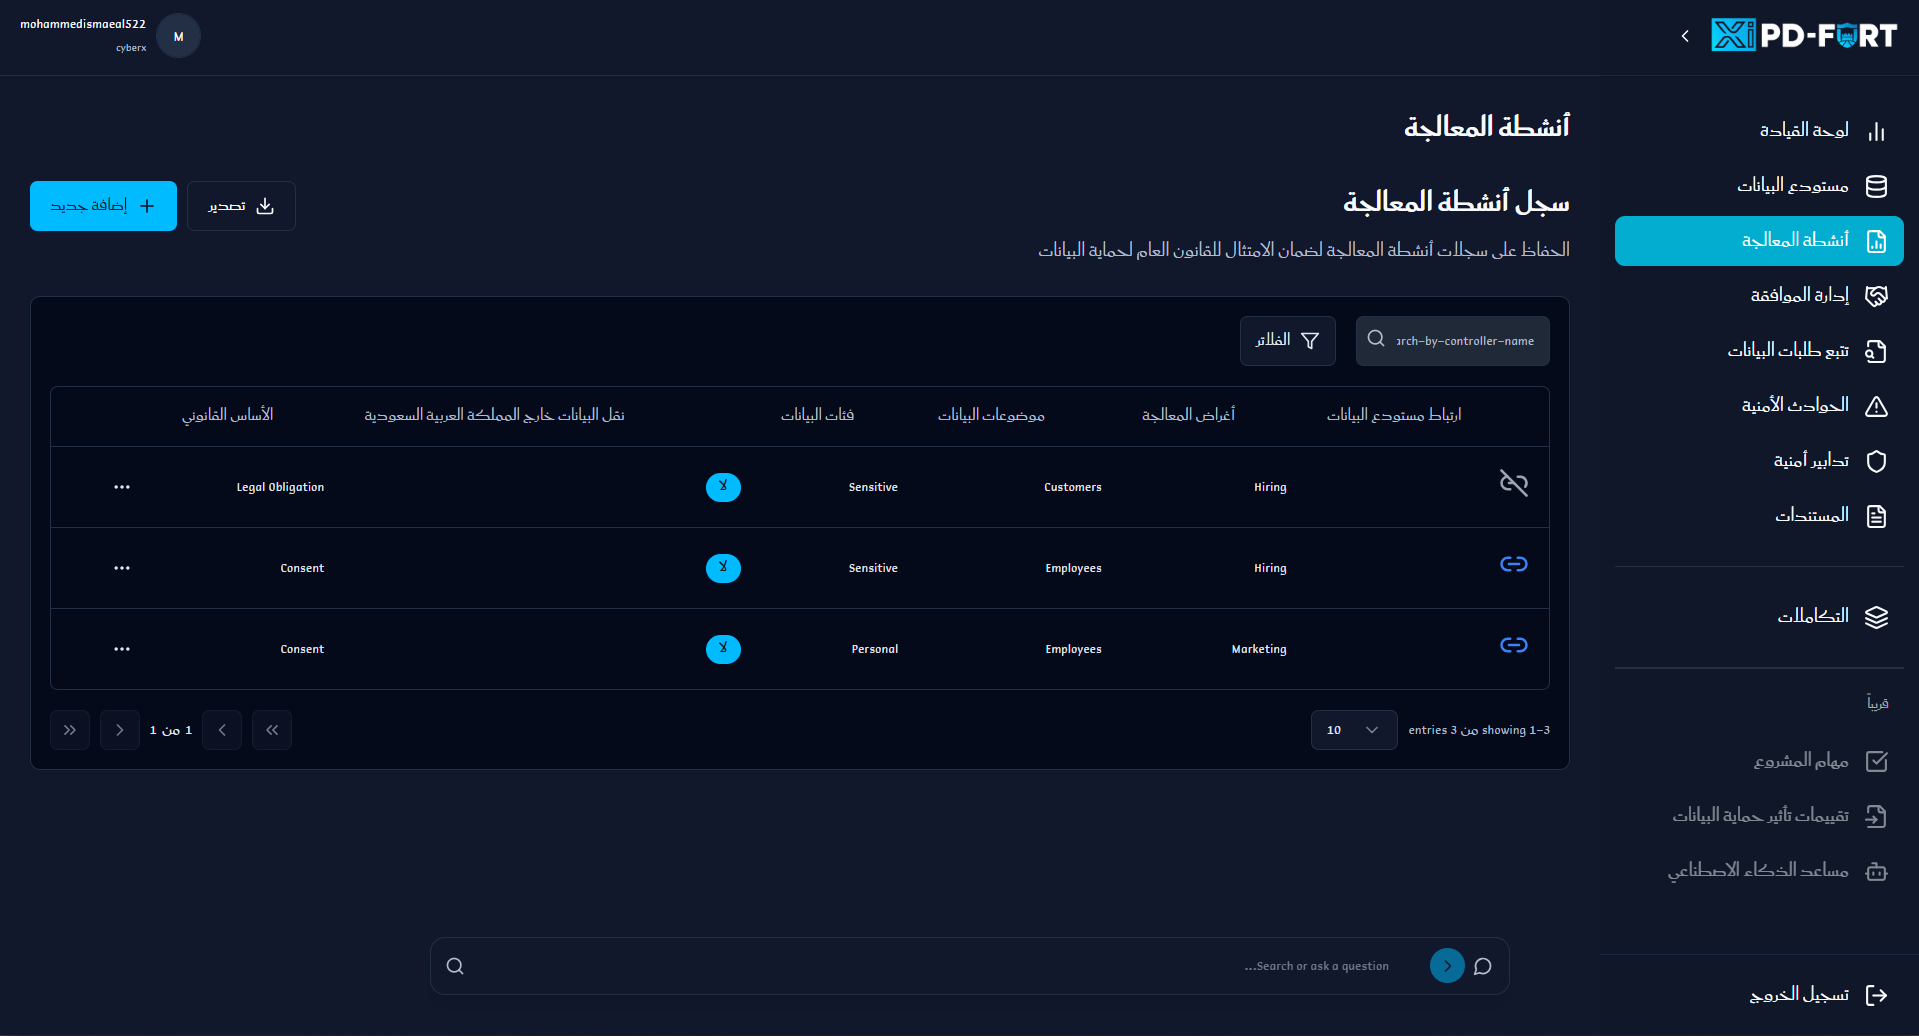The width and height of the screenshot is (1919, 1036).
Task: Toggle the لا transfer badge in the Marketing row
Action: click(723, 649)
